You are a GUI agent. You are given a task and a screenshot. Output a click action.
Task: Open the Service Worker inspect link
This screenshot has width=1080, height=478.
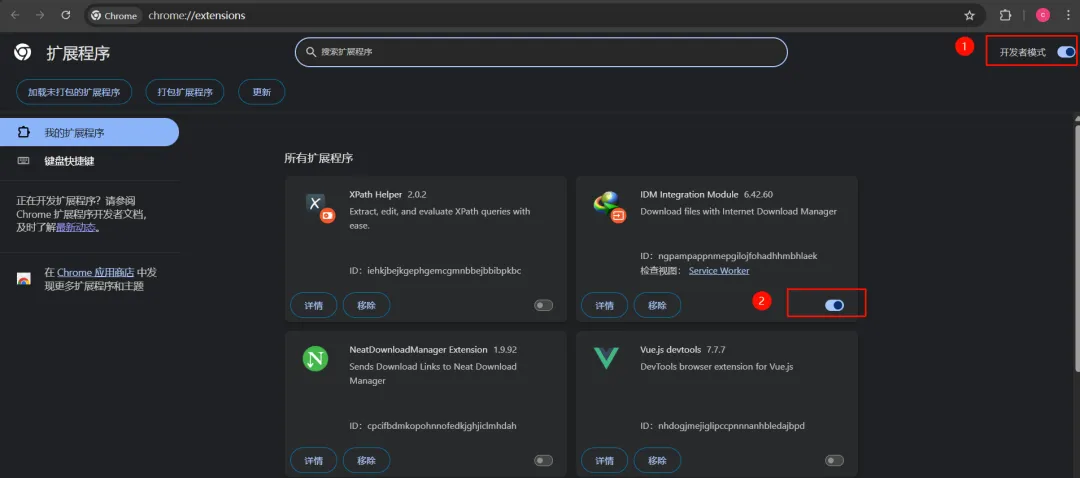[719, 271]
